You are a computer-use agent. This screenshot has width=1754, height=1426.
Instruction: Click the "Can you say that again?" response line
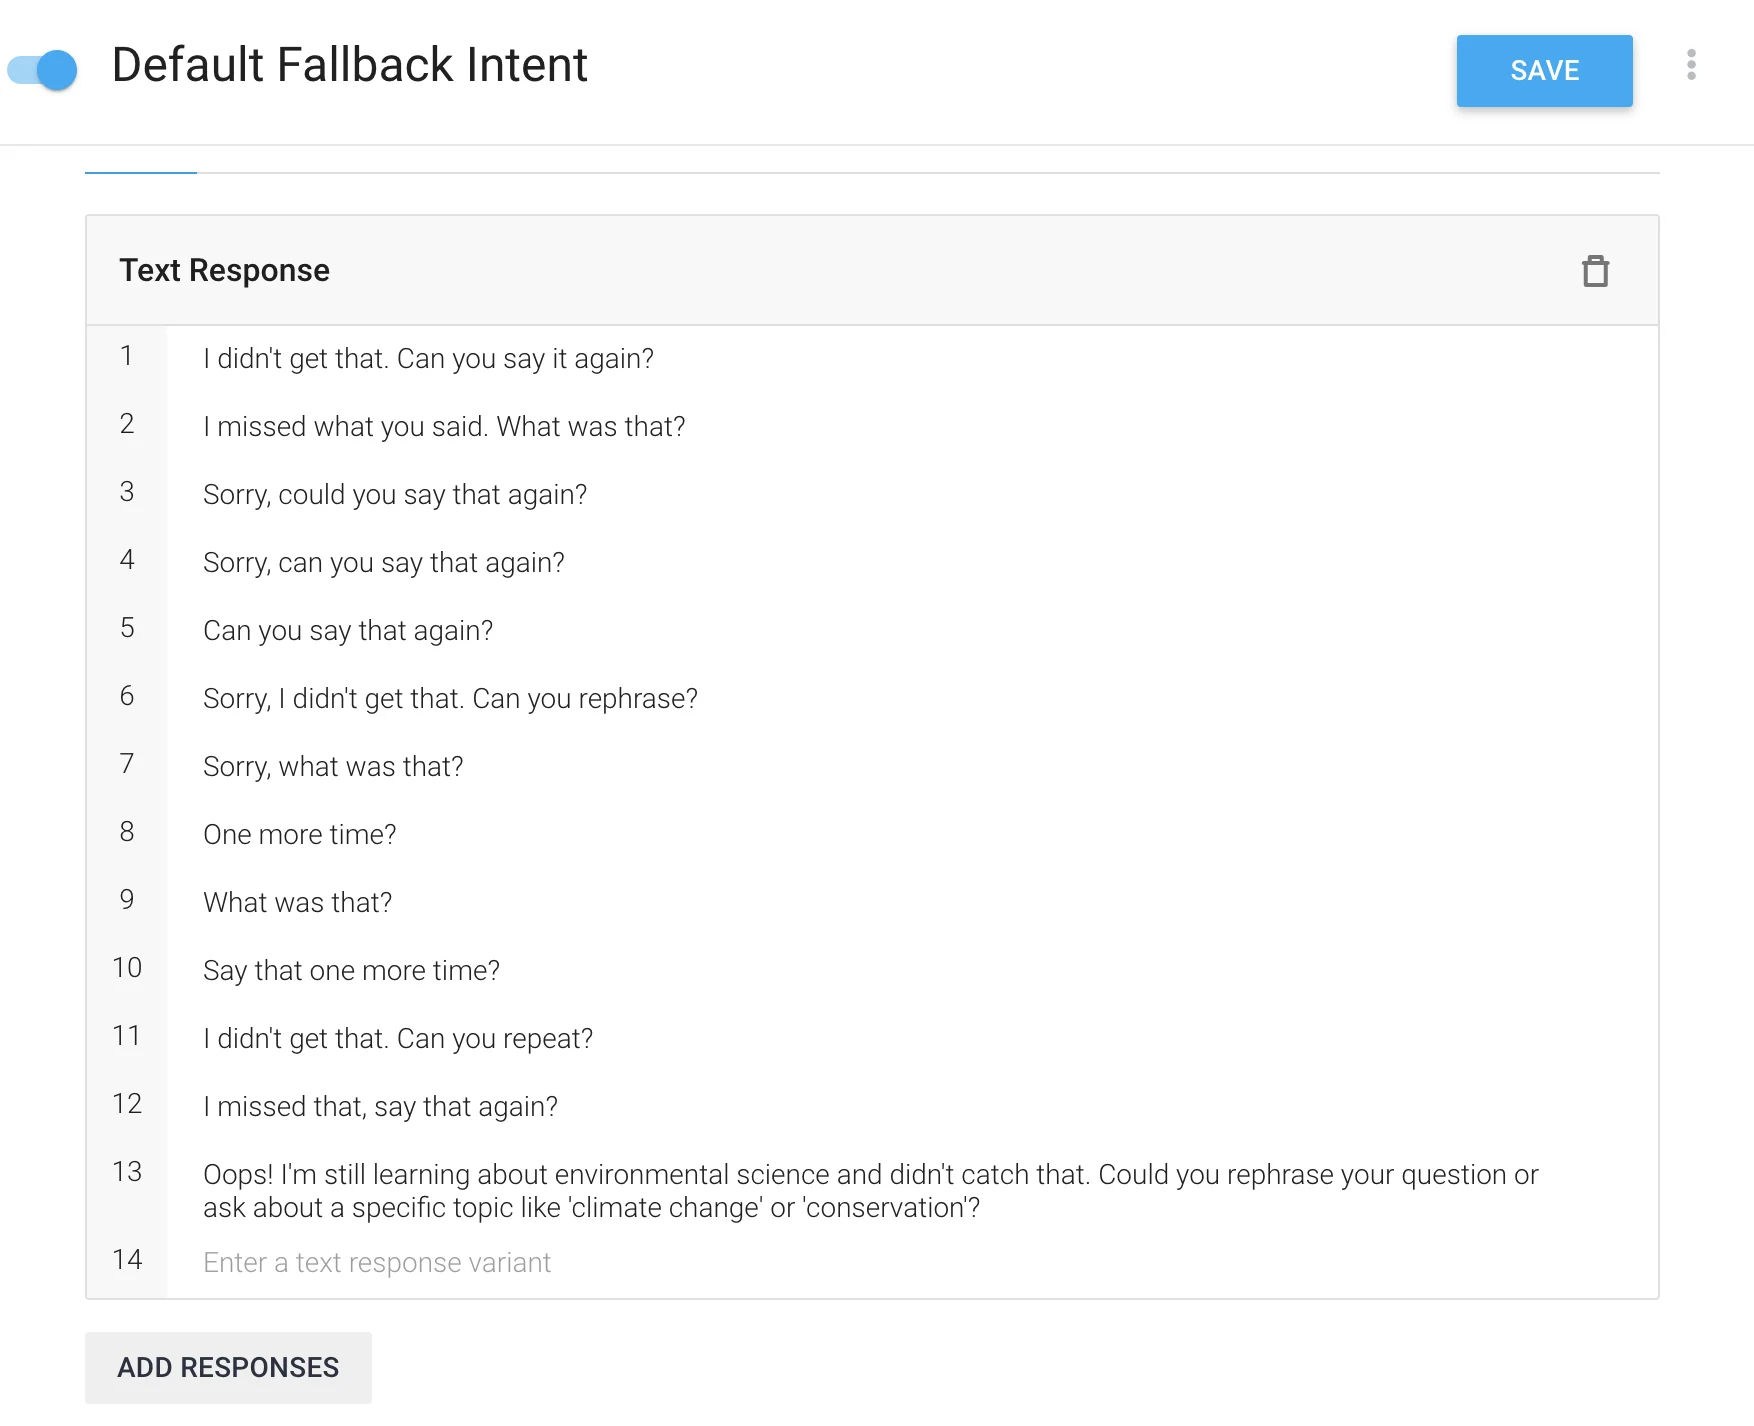click(x=348, y=630)
